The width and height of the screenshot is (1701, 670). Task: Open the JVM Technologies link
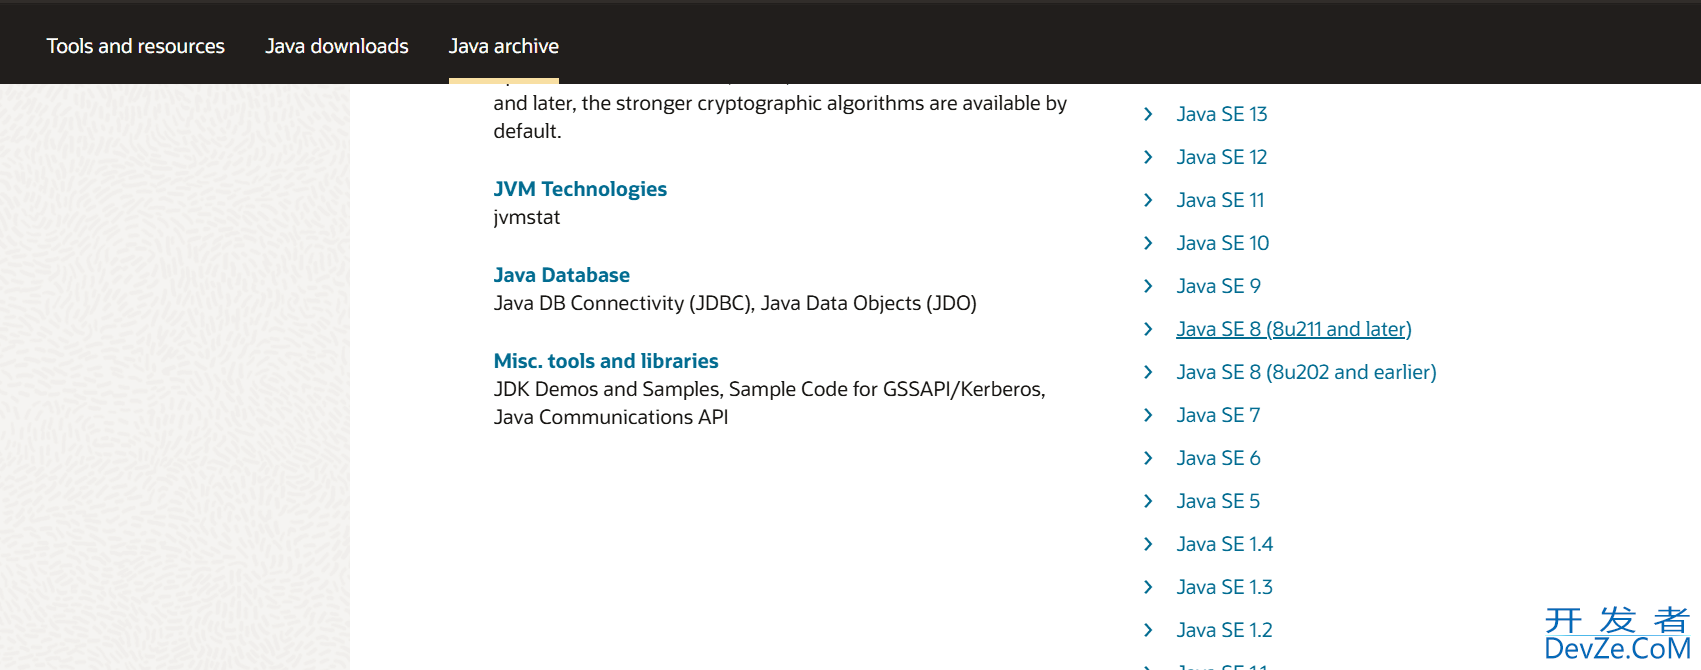click(580, 189)
